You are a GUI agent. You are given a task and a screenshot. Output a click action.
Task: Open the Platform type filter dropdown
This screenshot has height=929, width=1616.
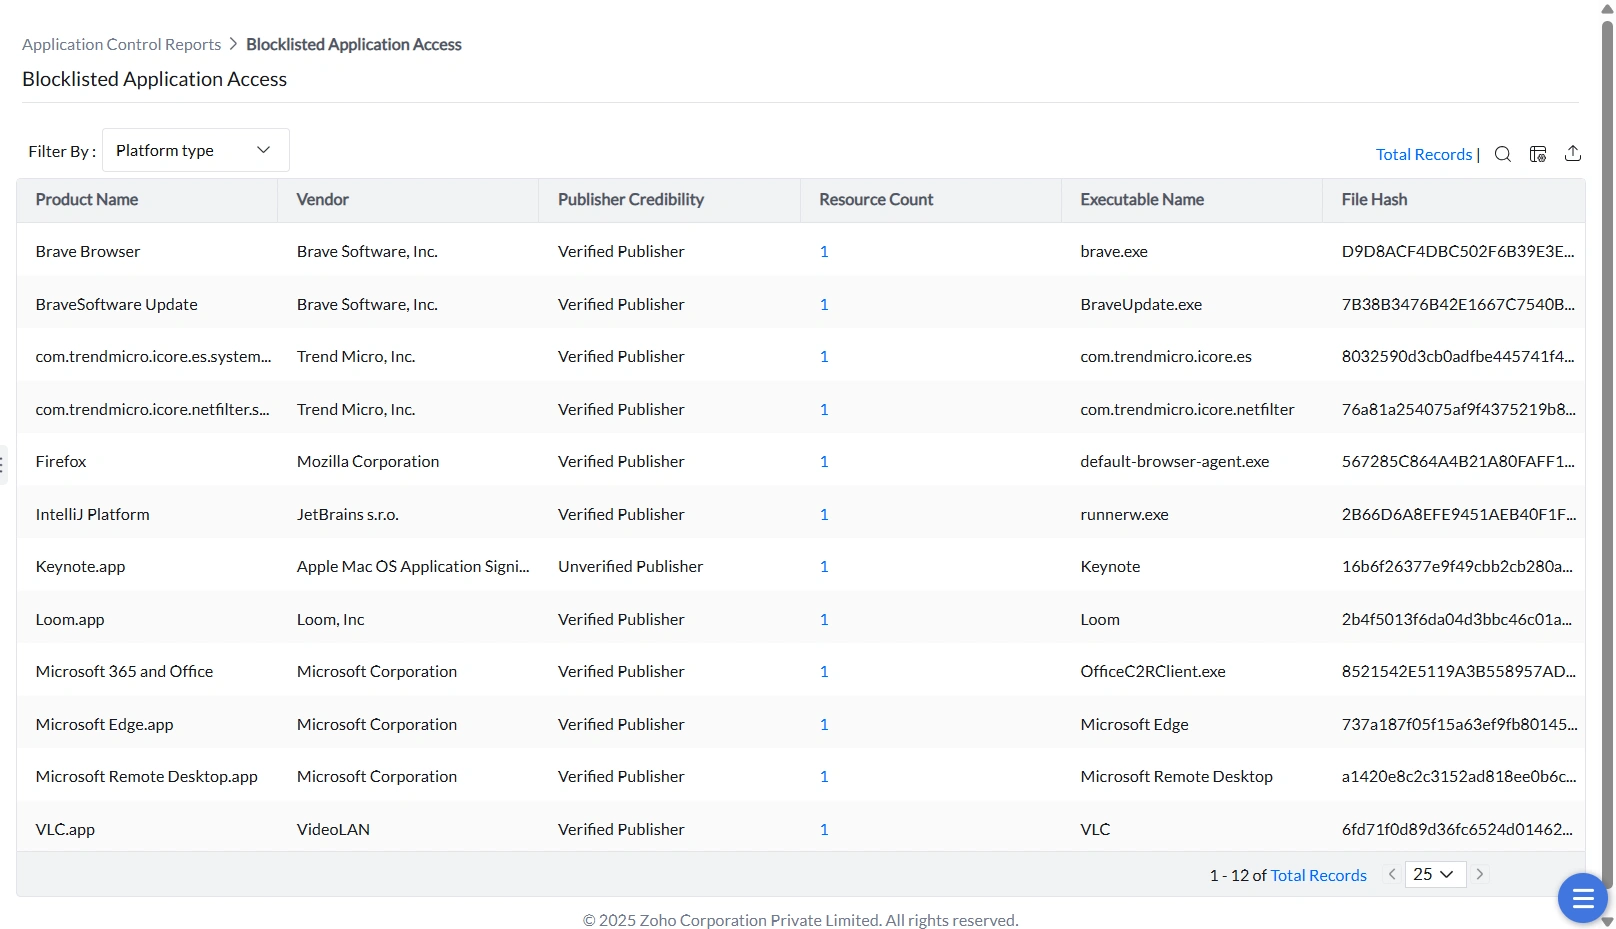(x=196, y=150)
